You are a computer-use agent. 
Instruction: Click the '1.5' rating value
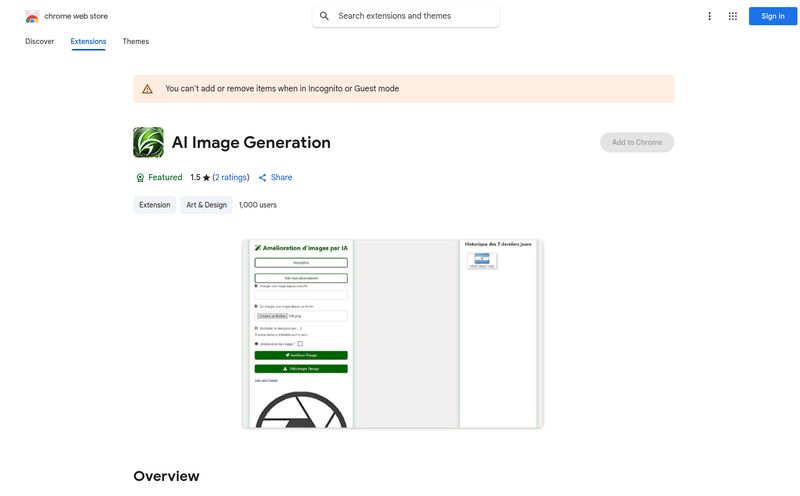[x=195, y=178]
